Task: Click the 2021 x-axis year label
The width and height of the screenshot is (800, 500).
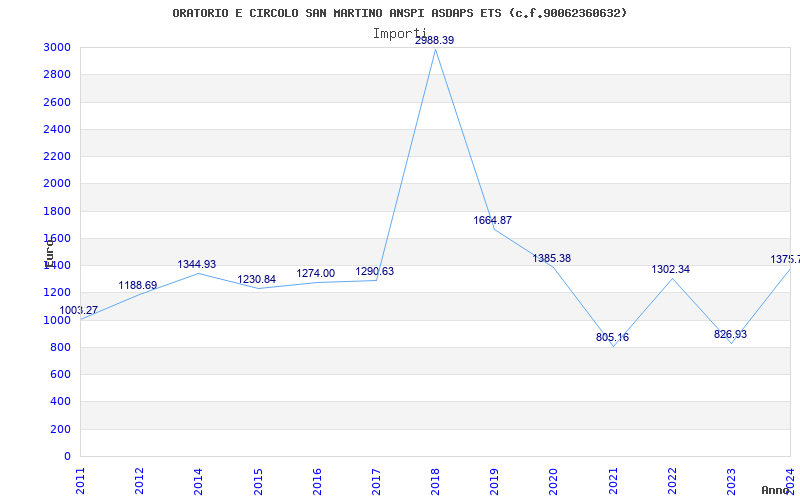Action: pyautogui.click(x=613, y=481)
